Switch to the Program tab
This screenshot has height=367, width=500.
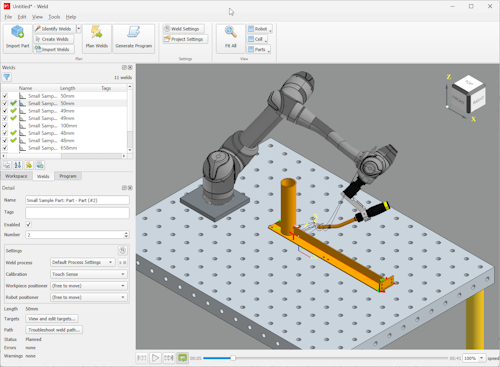point(68,176)
